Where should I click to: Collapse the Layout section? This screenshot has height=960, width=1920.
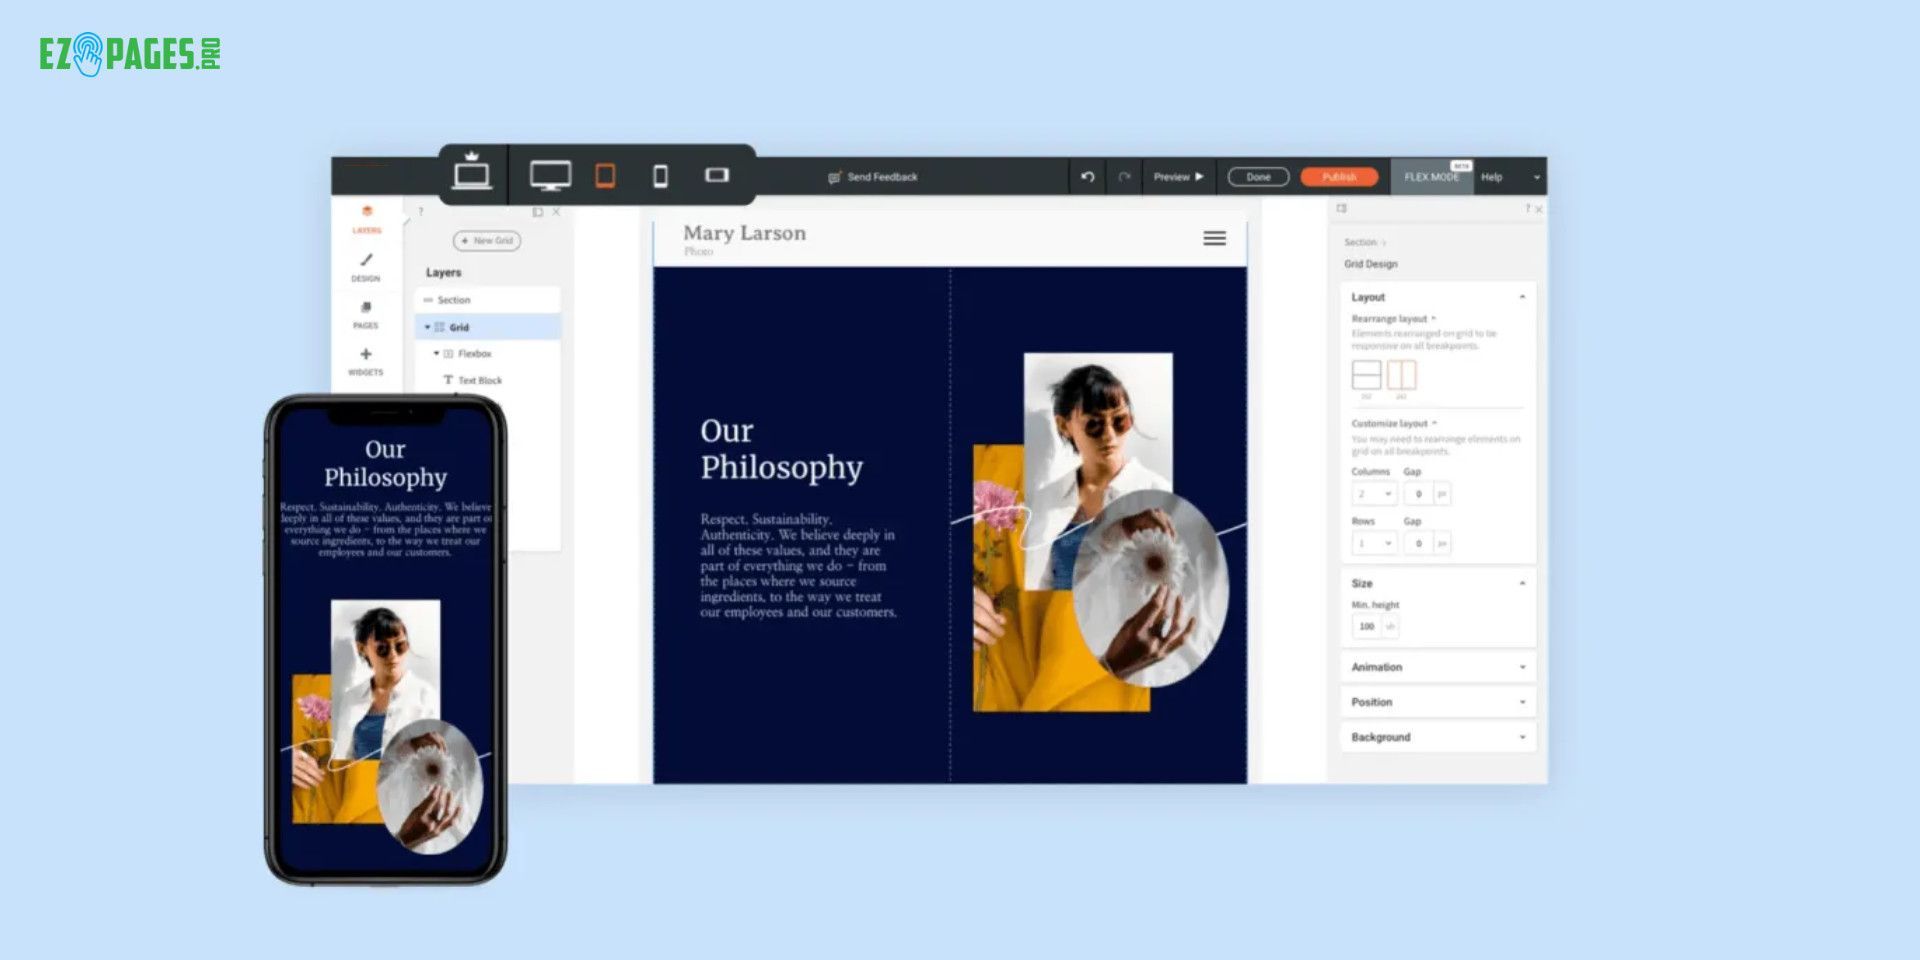[x=1522, y=297]
